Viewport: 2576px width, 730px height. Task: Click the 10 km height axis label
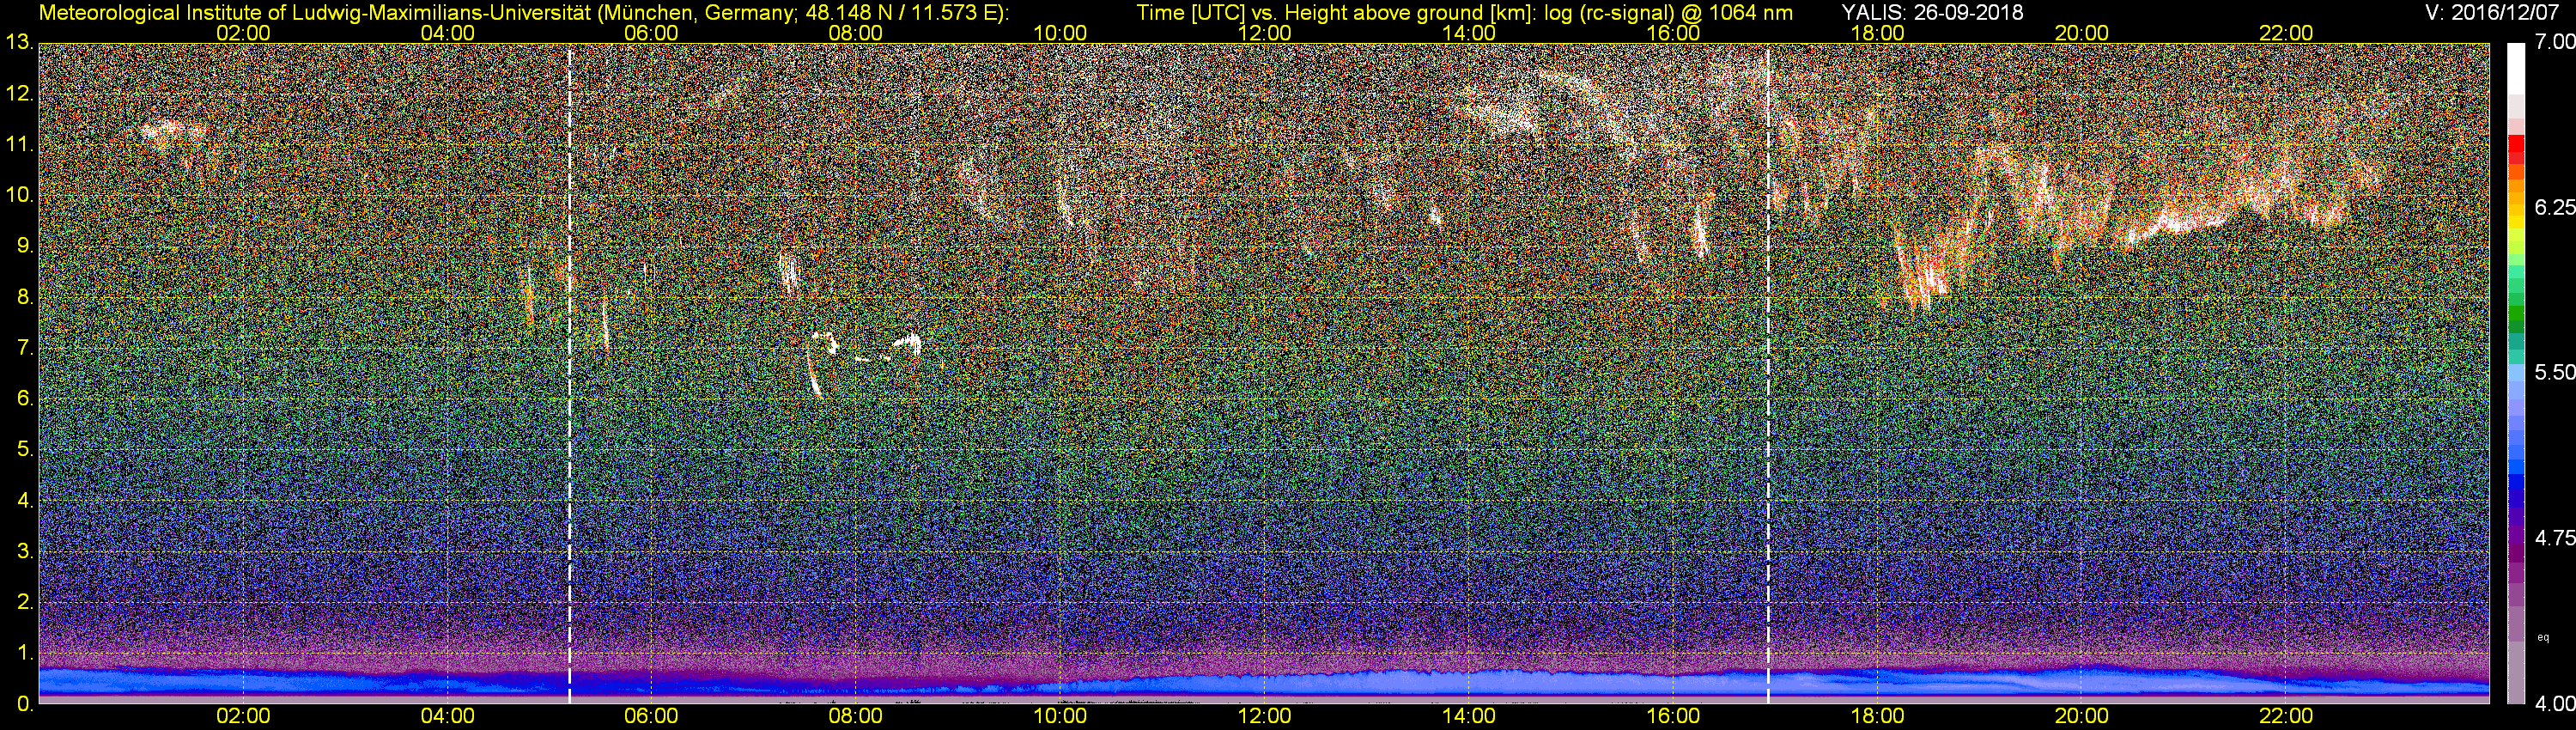[19, 195]
